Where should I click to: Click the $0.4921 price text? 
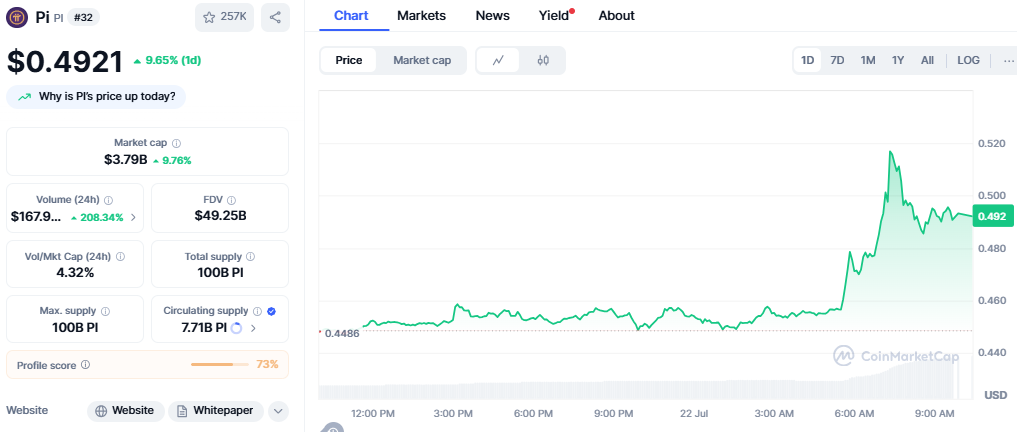pyautogui.click(x=65, y=62)
